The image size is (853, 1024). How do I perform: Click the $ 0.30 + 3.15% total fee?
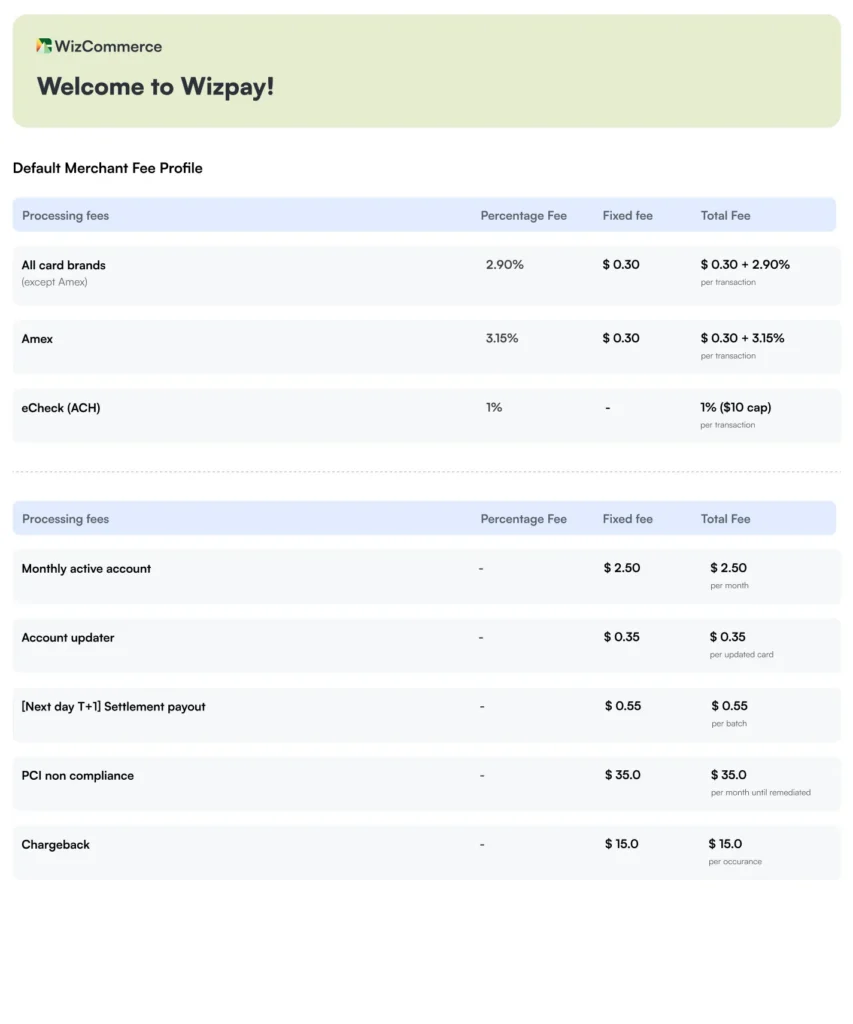click(742, 338)
